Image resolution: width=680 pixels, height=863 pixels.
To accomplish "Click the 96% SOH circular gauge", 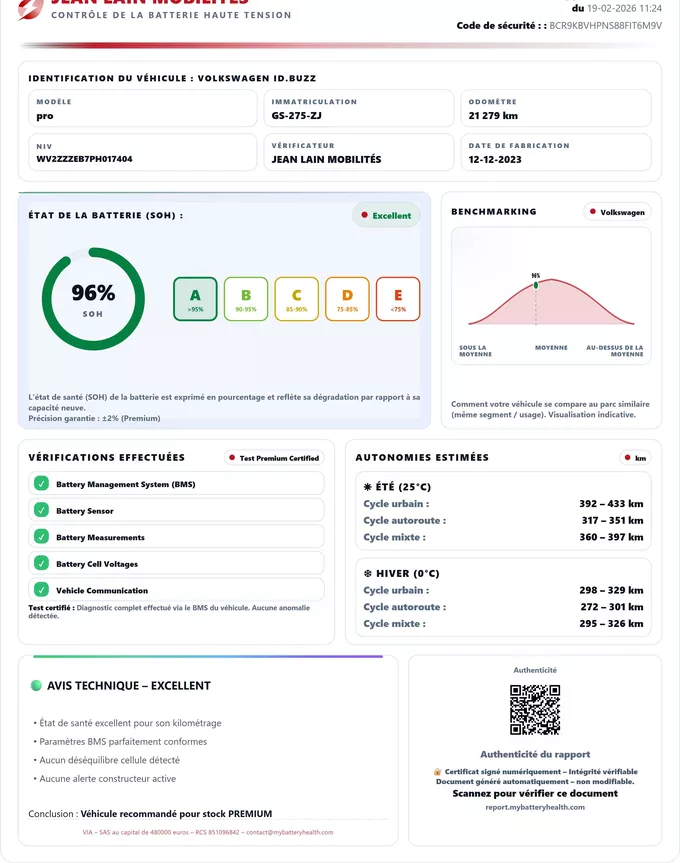I will pyautogui.click(x=93, y=299).
